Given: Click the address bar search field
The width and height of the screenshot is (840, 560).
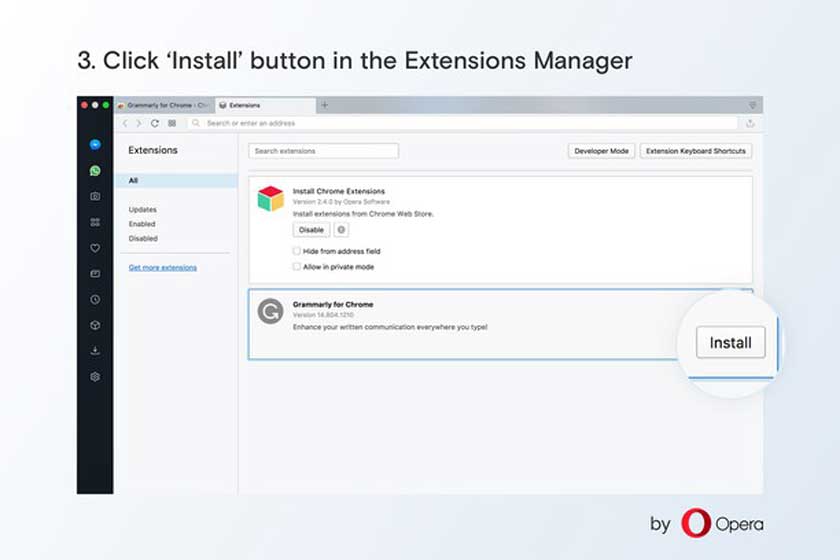Looking at the screenshot, I should 464,123.
